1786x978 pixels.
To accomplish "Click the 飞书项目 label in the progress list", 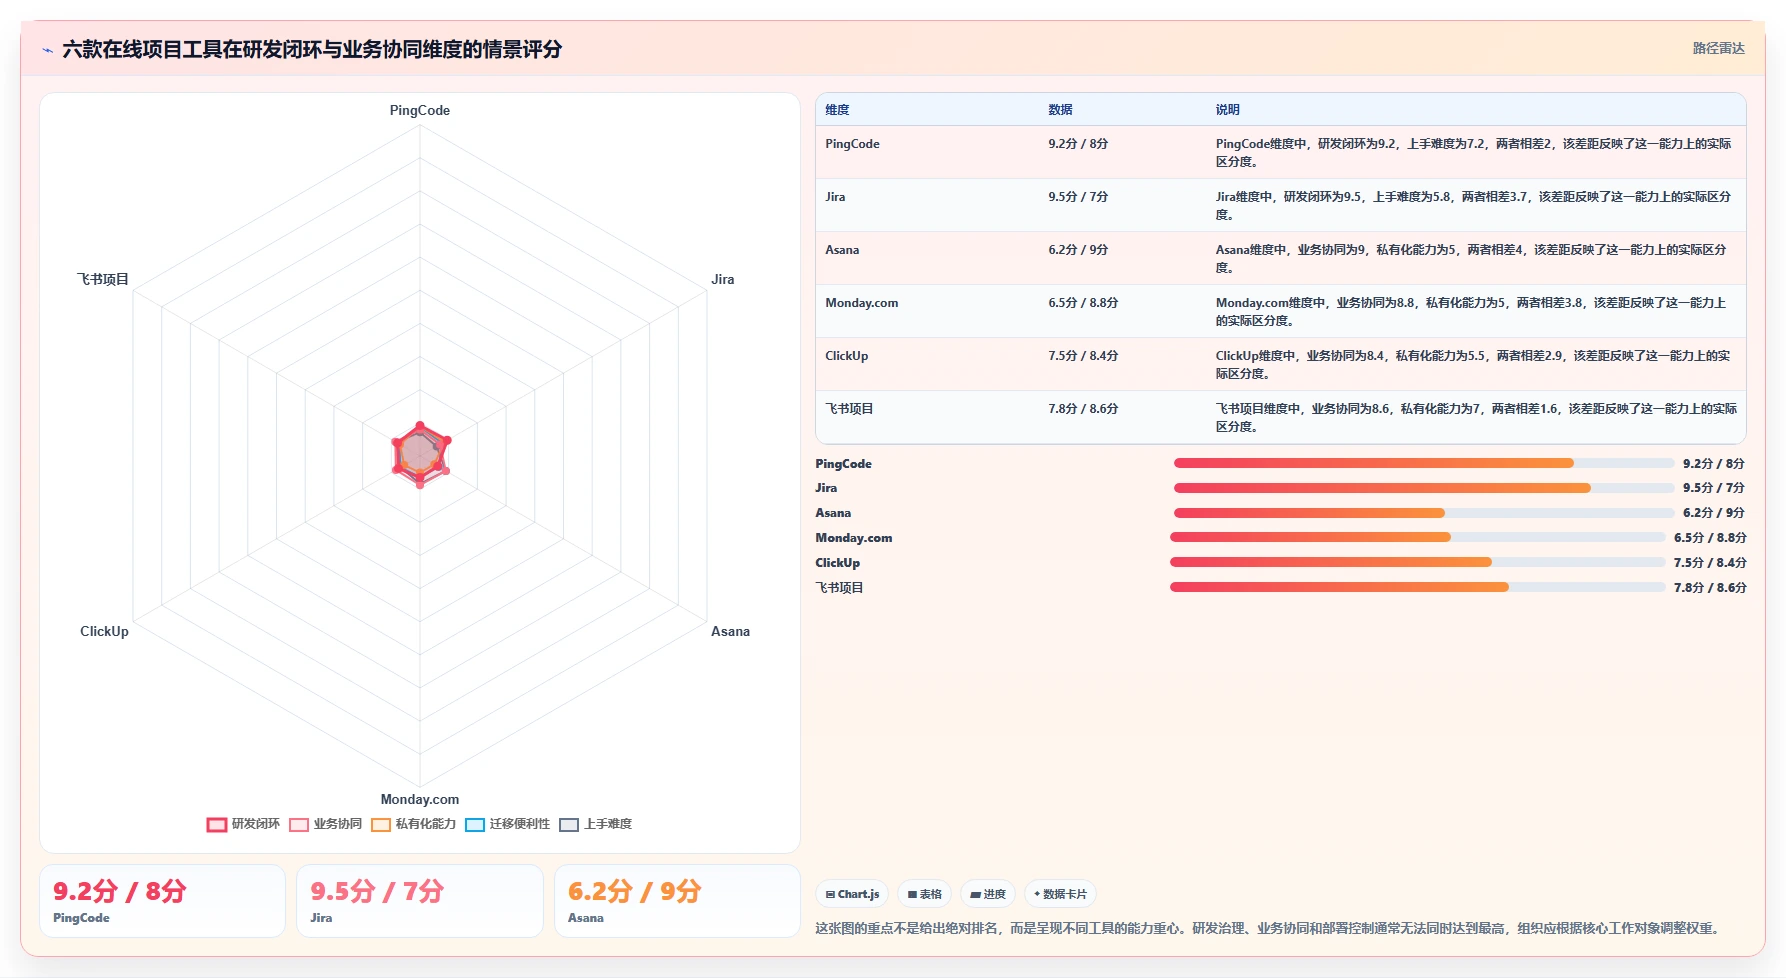I will pyautogui.click(x=839, y=588).
